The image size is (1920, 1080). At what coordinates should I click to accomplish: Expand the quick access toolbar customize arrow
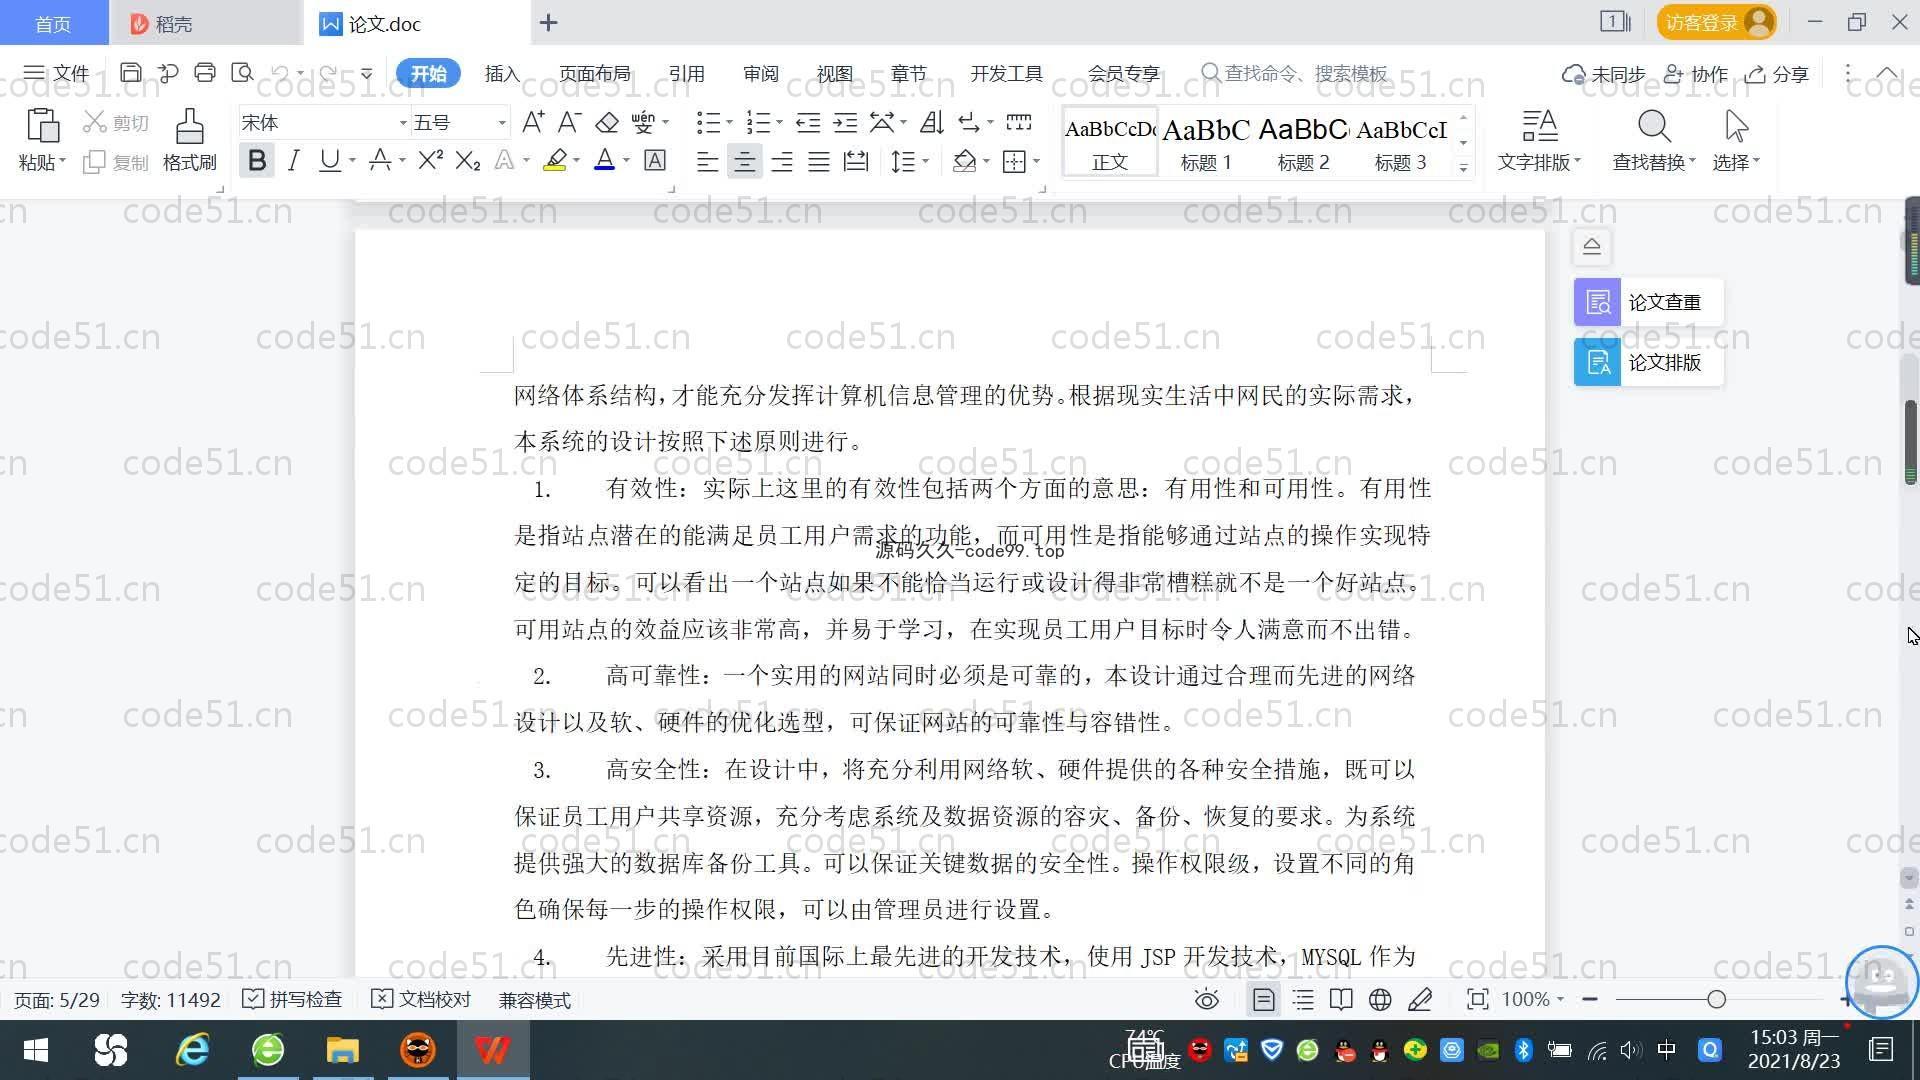(x=367, y=73)
